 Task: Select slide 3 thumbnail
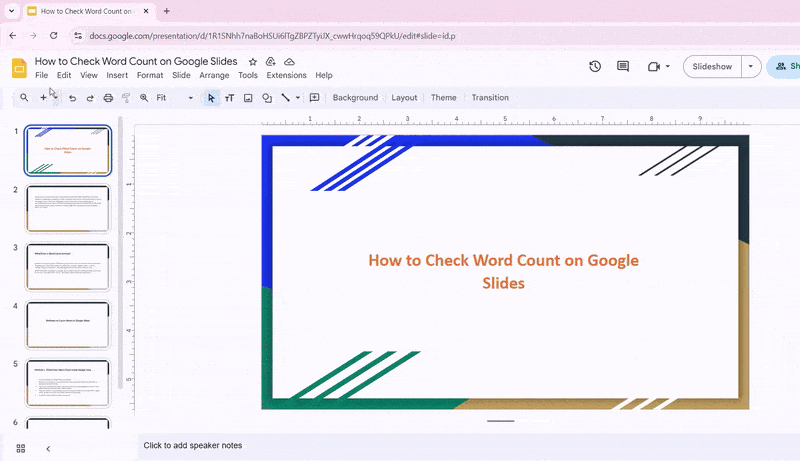click(x=68, y=266)
